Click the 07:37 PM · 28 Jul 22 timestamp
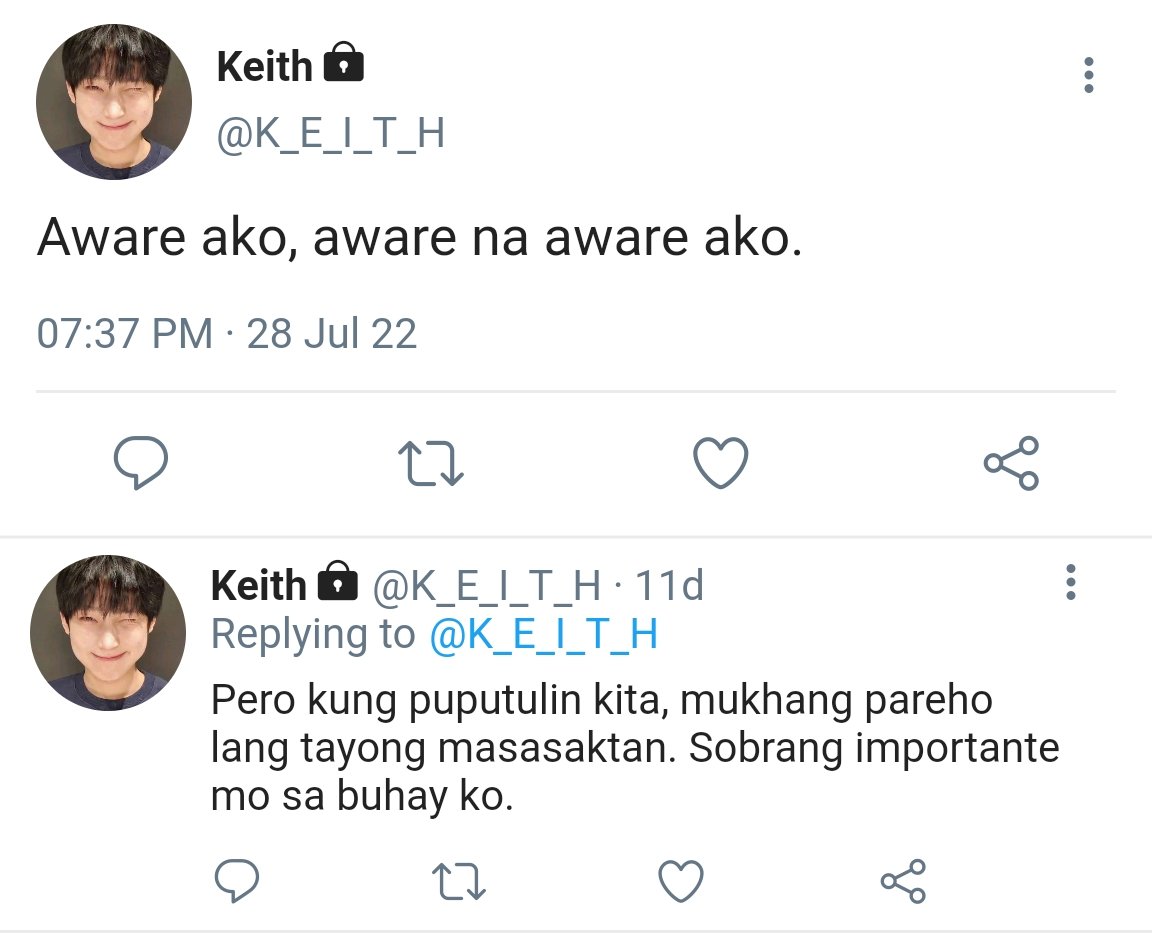The width and height of the screenshot is (1152, 933). click(x=227, y=333)
